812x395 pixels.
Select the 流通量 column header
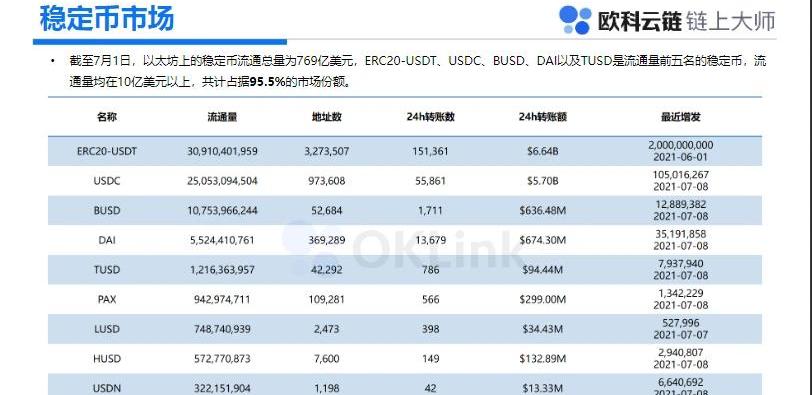click(x=222, y=117)
